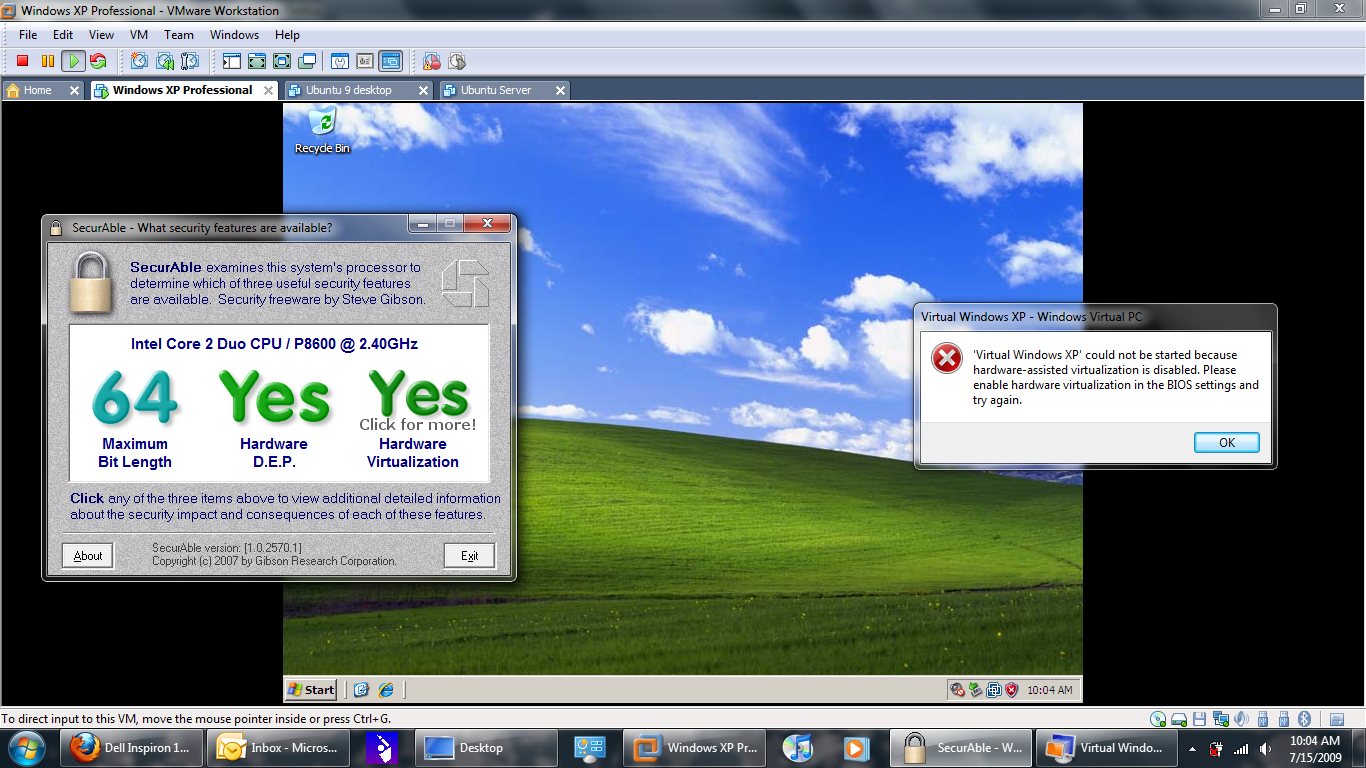
Task: Click the toolbar icon with the warning triangle
Action: [432, 61]
